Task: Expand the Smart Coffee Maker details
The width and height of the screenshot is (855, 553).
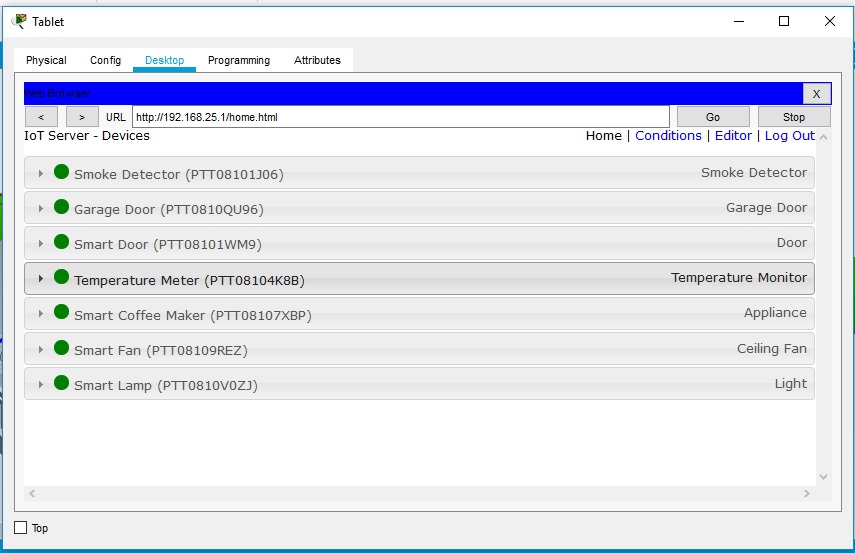Action: point(41,314)
